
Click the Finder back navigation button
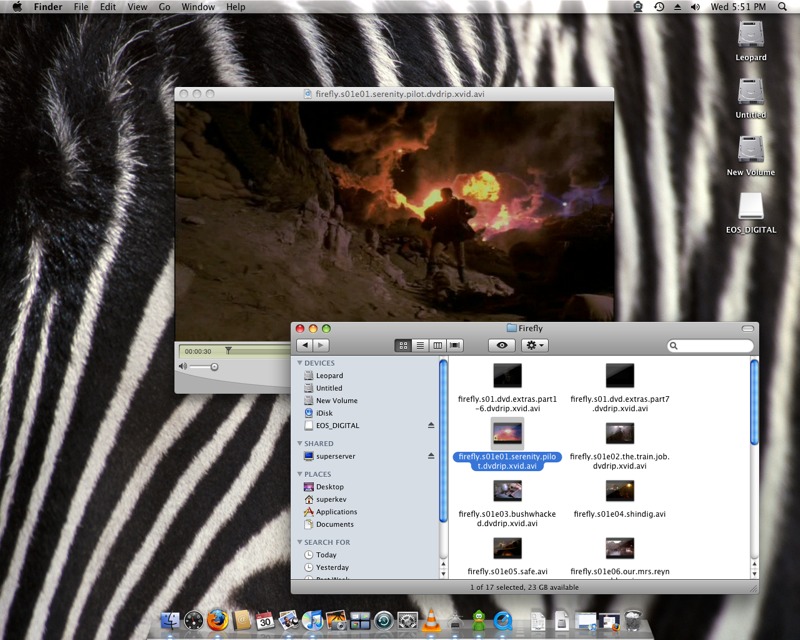(x=304, y=345)
